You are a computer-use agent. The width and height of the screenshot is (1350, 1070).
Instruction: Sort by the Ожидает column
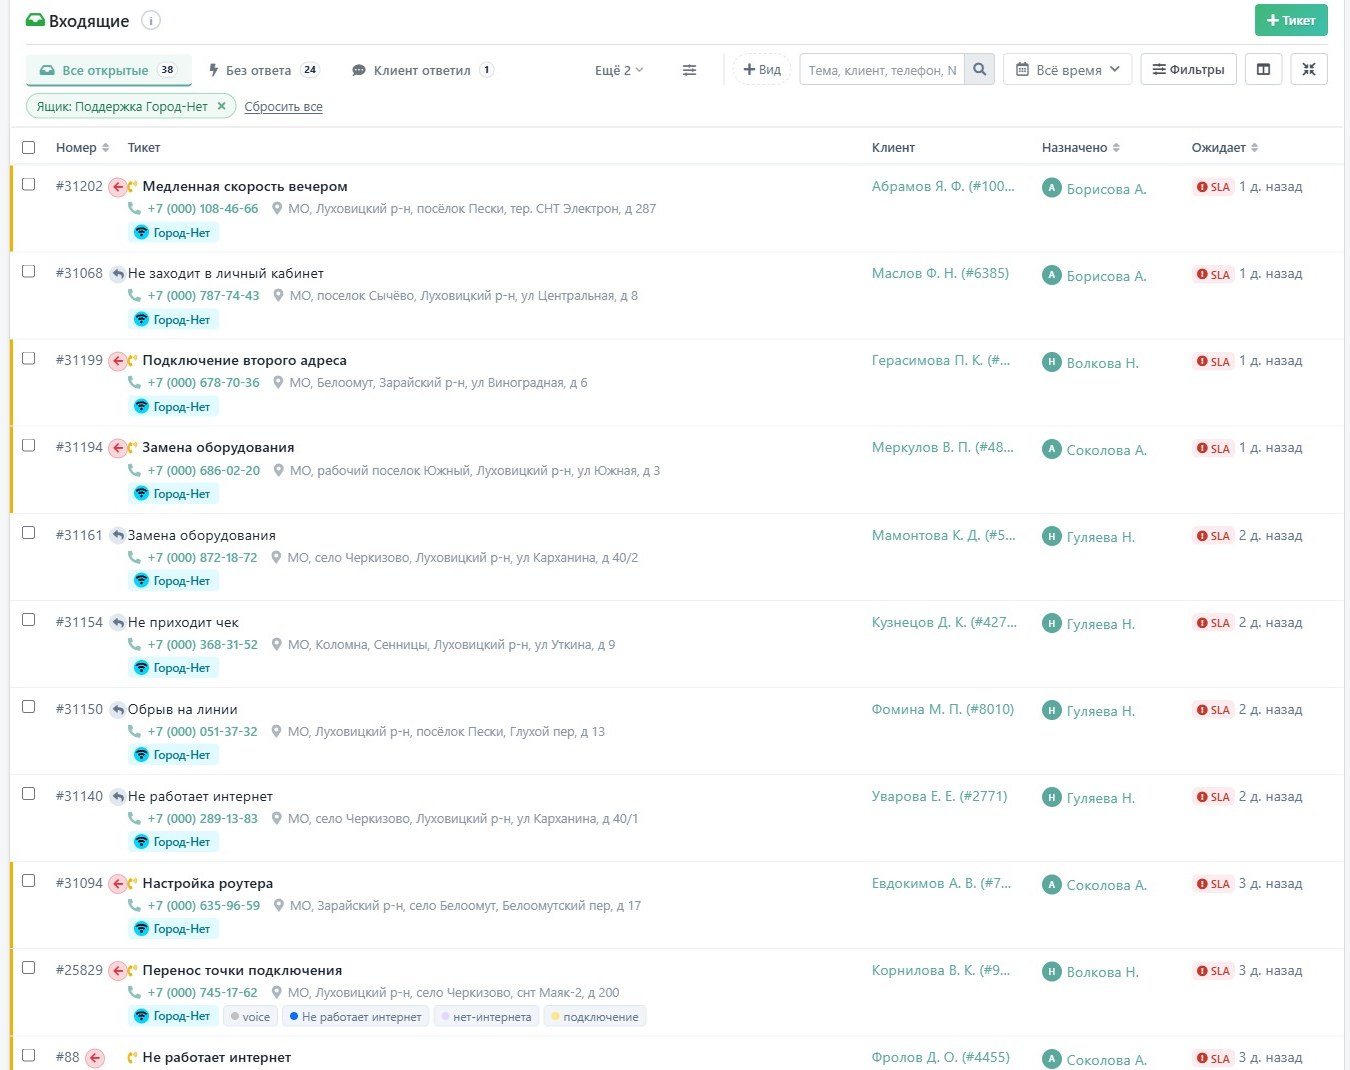tap(1225, 147)
